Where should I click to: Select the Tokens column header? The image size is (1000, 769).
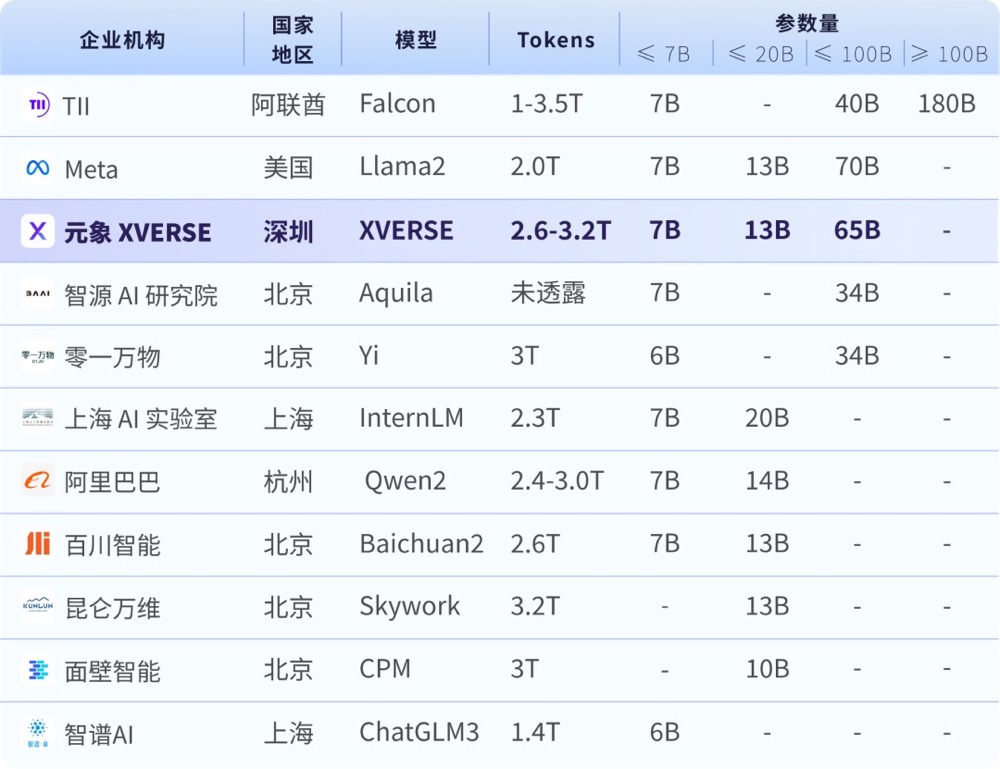[556, 40]
